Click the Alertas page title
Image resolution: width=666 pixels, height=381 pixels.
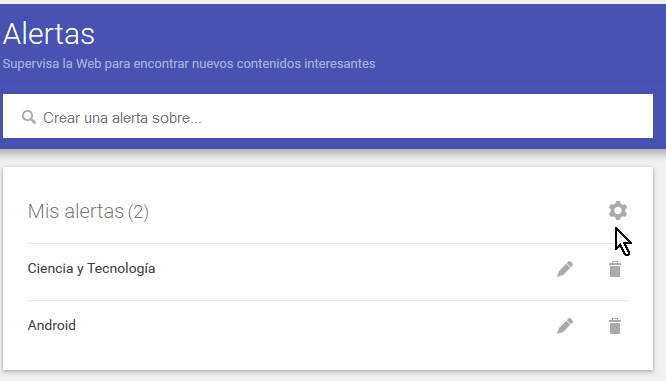49,34
